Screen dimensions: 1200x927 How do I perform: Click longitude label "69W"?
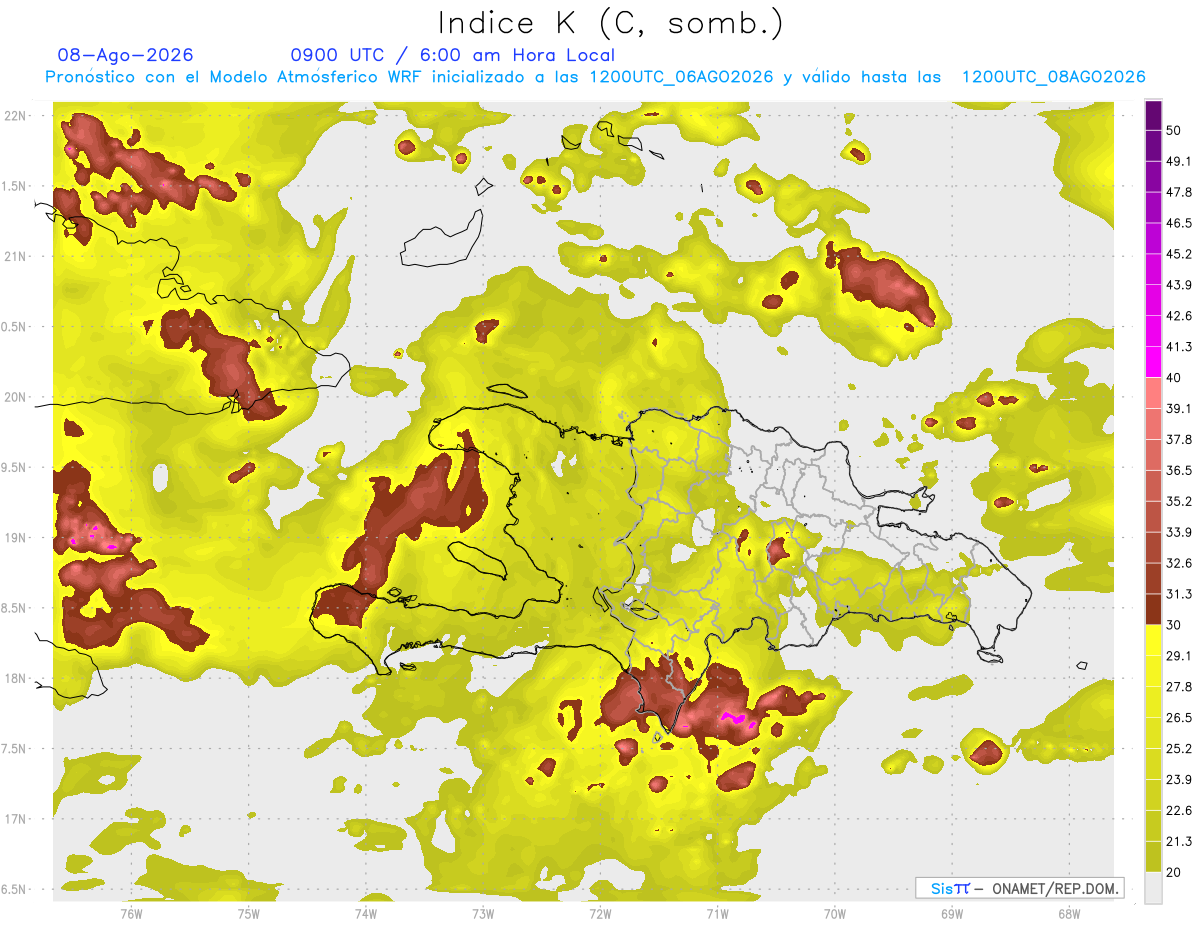952,913
